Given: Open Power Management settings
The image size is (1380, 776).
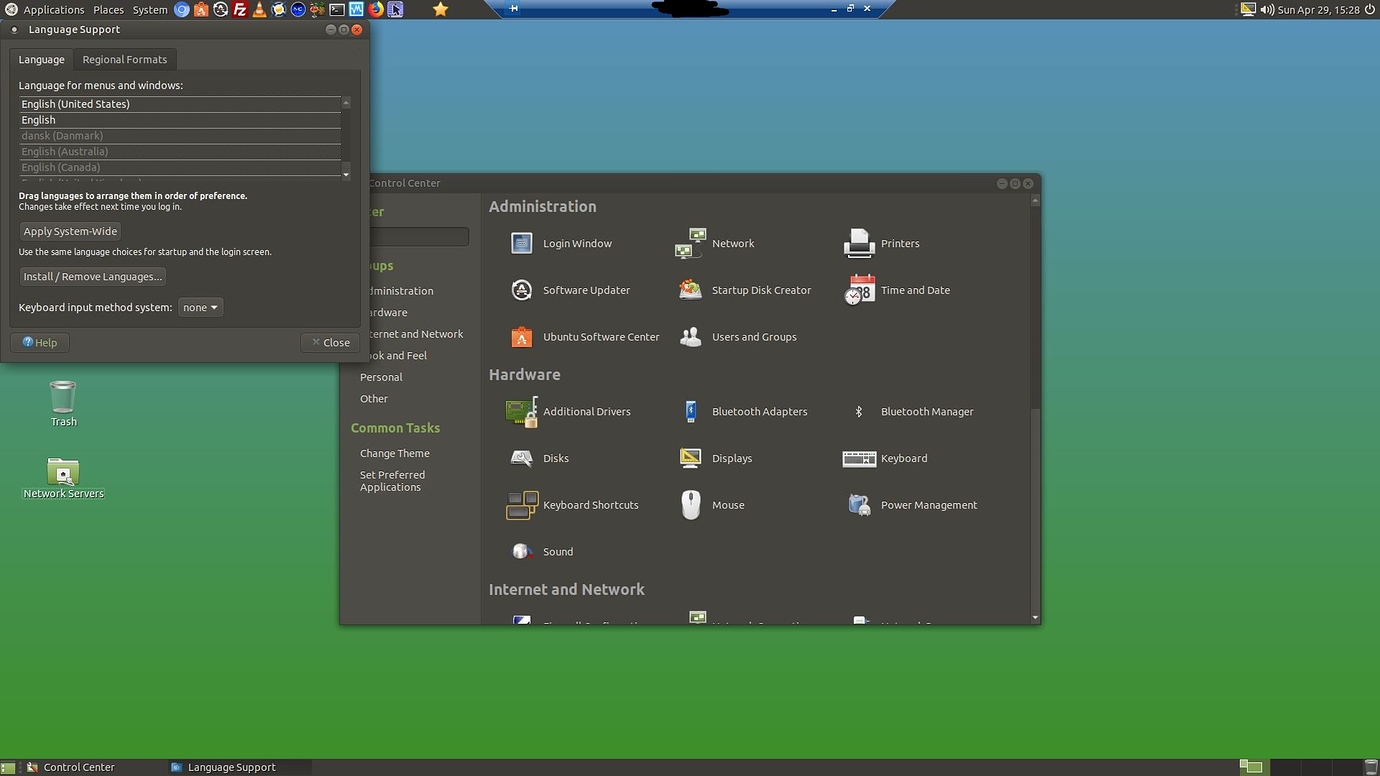Looking at the screenshot, I should [928, 505].
